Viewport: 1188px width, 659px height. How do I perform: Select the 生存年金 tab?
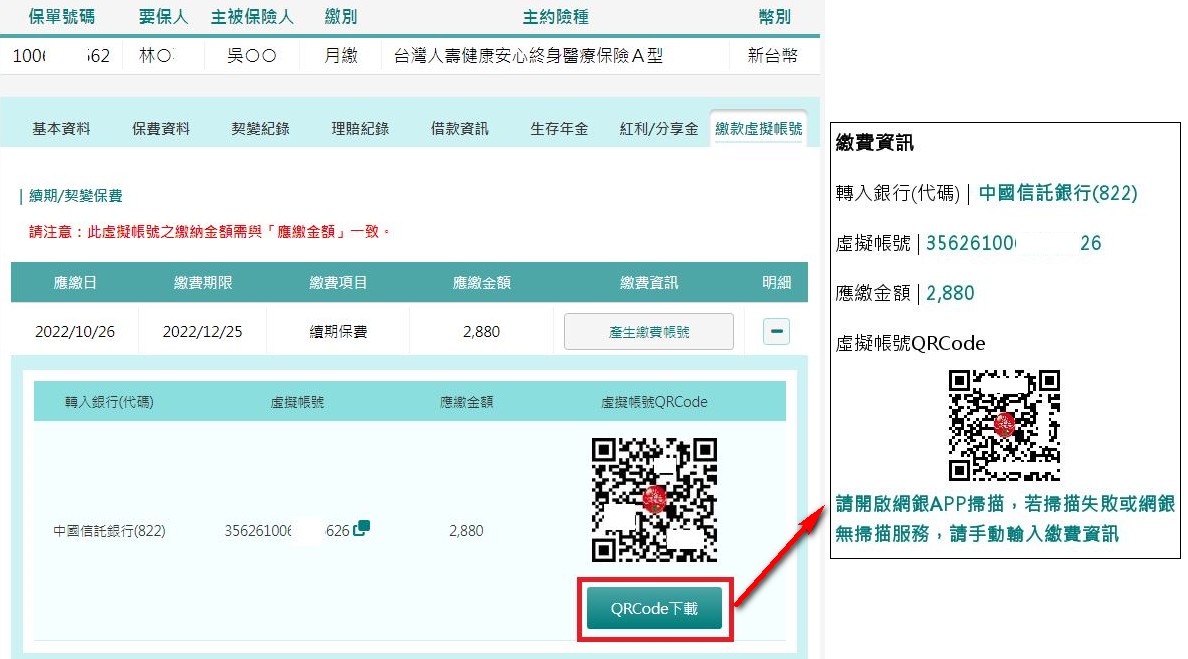pos(559,129)
